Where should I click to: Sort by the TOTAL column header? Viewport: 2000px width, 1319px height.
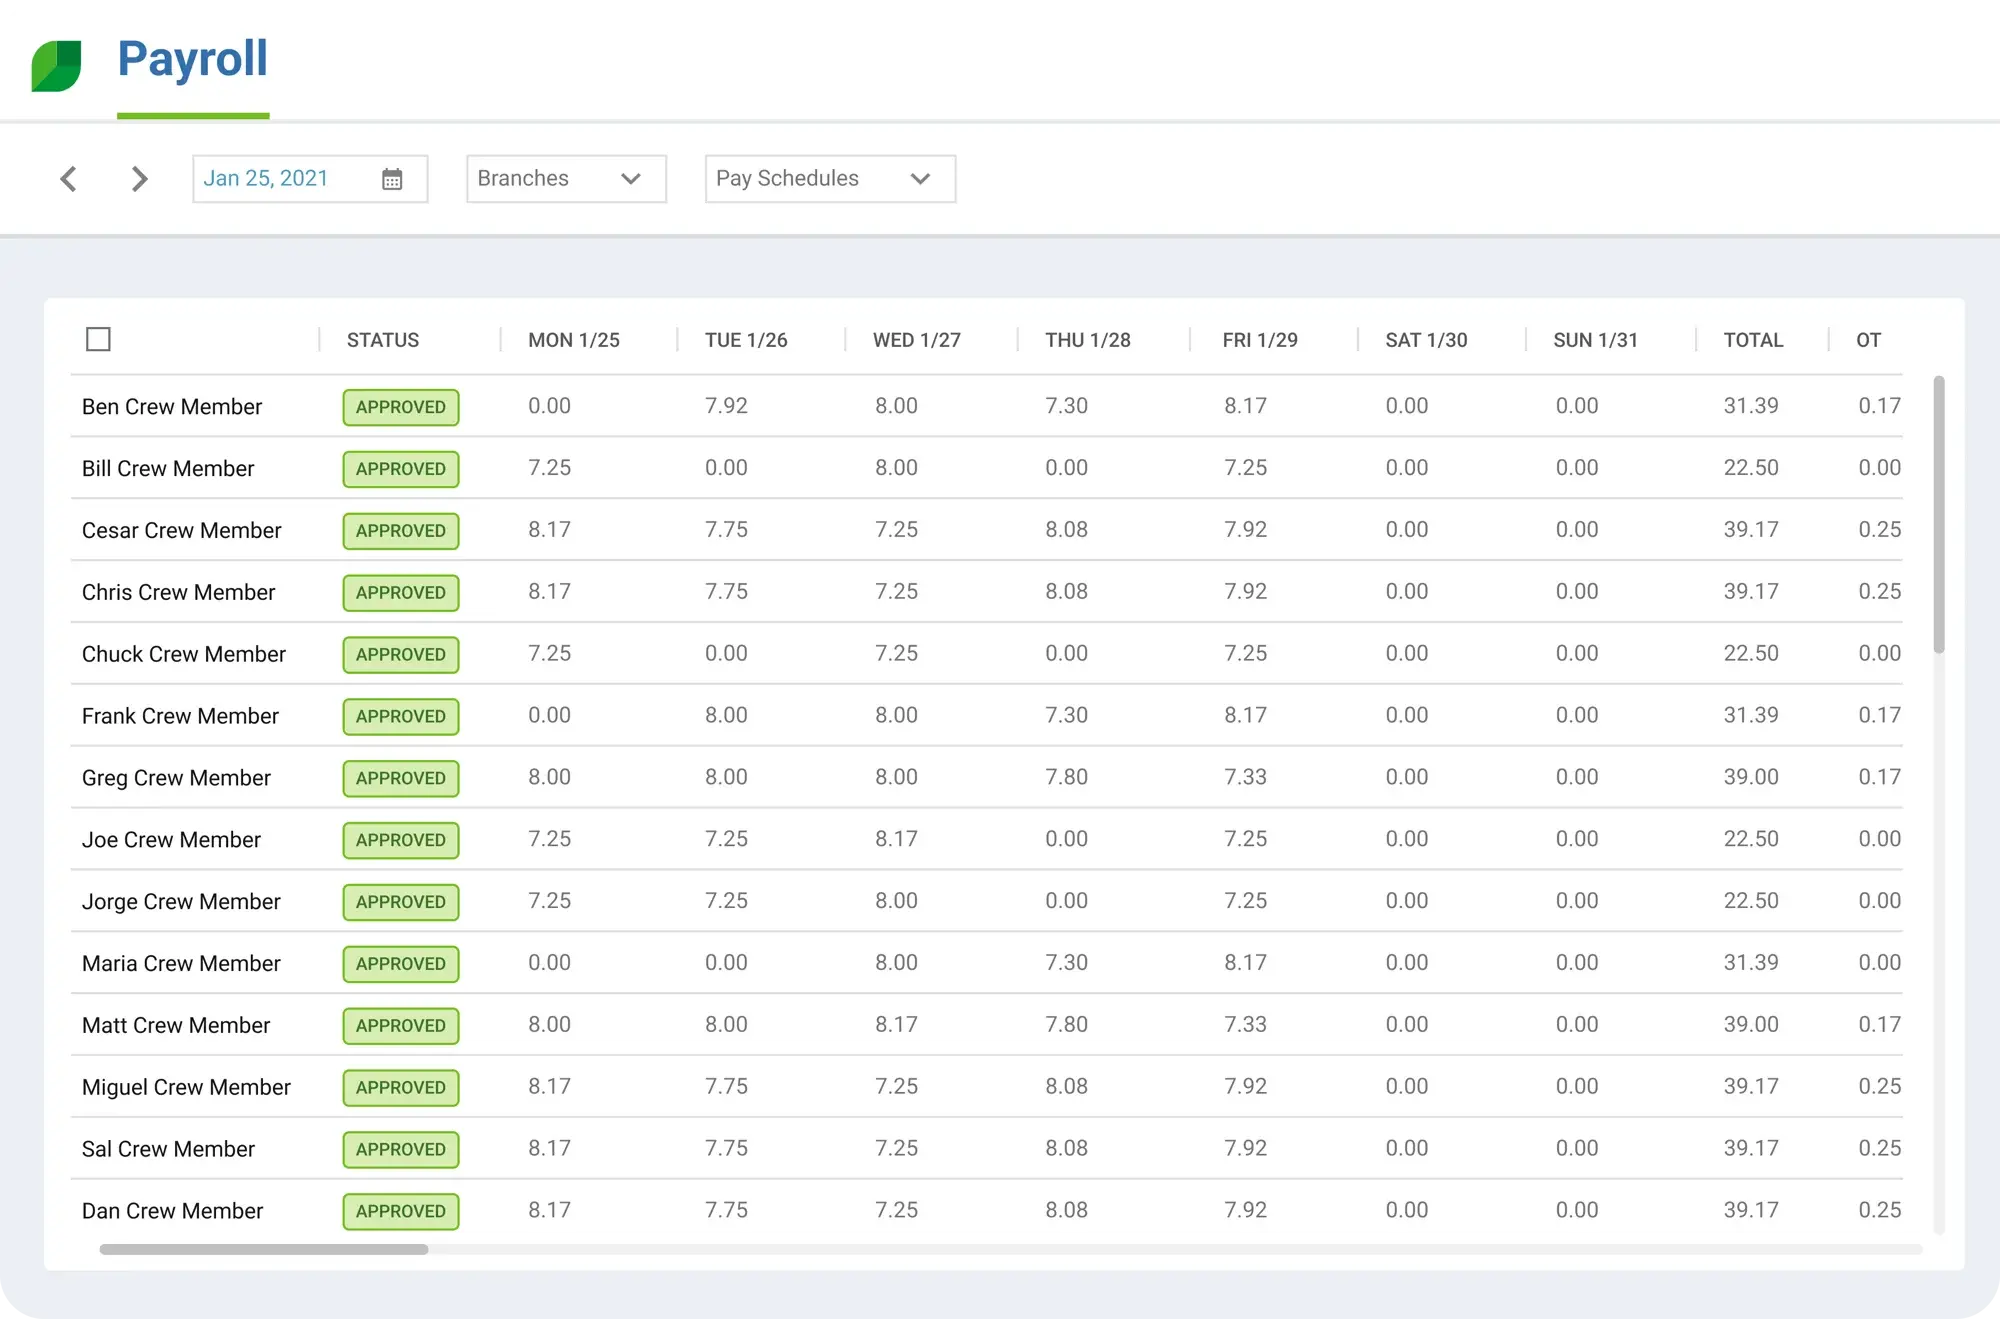pyautogui.click(x=1753, y=340)
